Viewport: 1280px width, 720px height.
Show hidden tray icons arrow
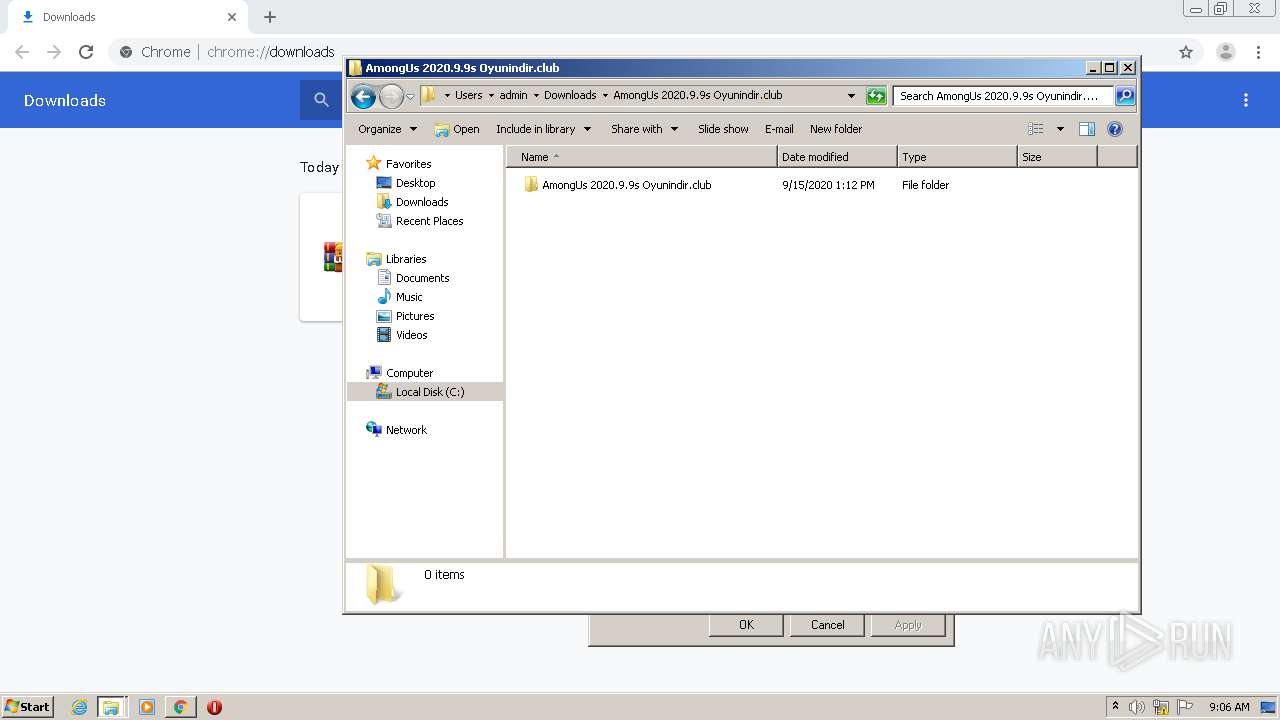1115,707
